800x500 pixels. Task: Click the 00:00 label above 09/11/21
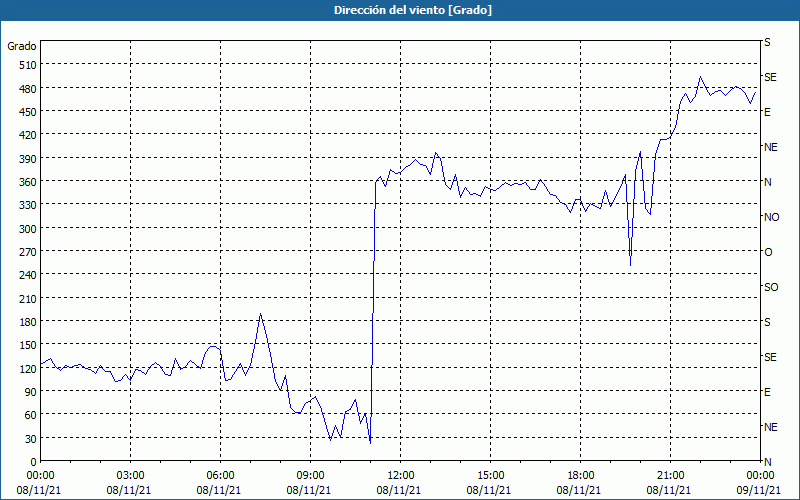click(x=760, y=476)
